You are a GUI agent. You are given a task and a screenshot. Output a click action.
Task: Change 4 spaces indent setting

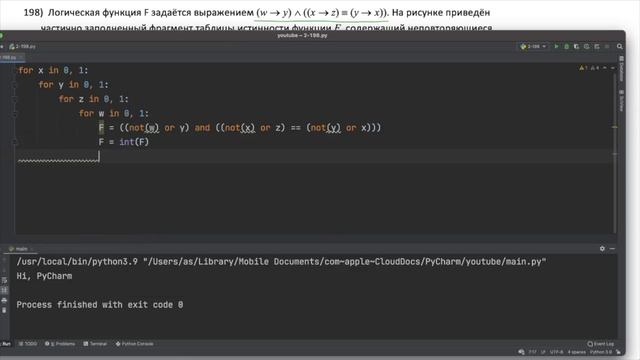pos(577,352)
